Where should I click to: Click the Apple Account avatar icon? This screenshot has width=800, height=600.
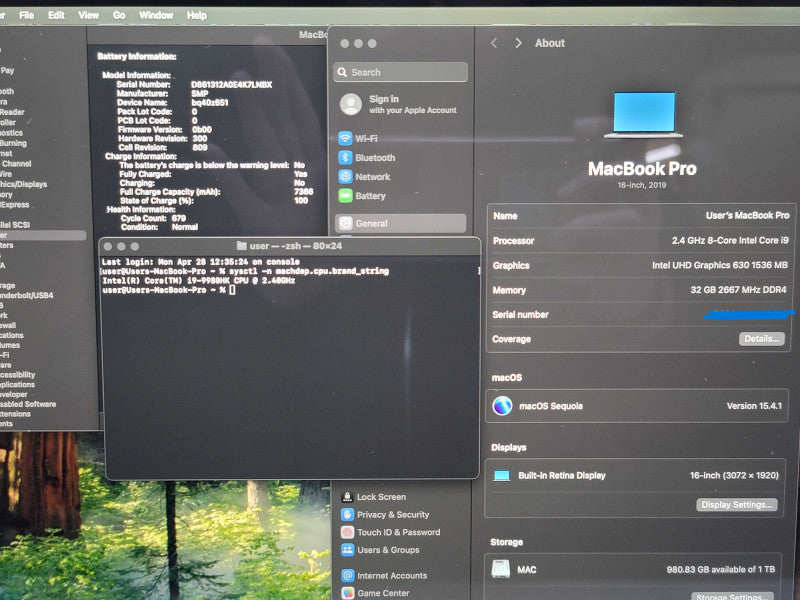coord(351,104)
